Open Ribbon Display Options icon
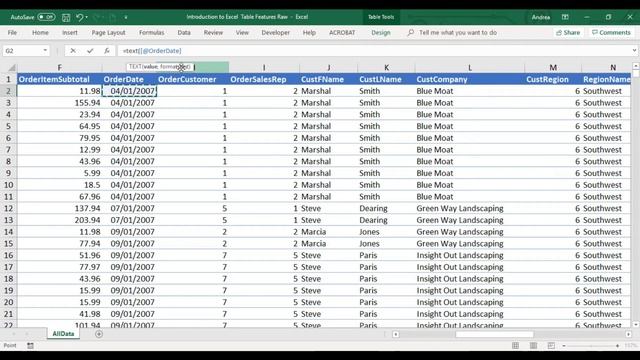 [565, 17]
